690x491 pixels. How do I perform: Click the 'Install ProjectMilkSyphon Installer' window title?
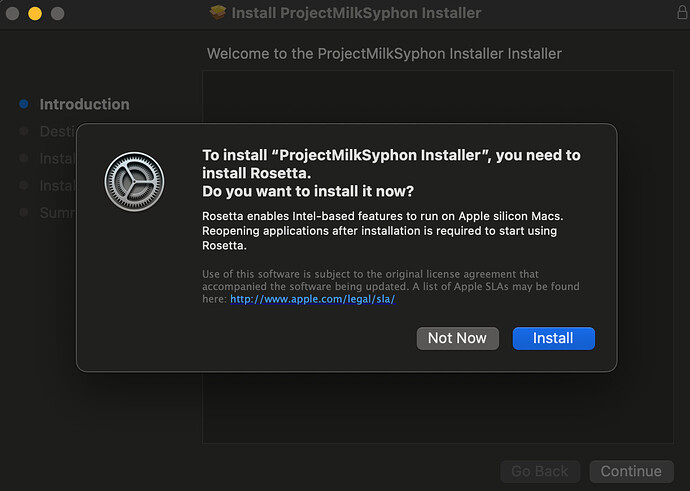[356, 13]
